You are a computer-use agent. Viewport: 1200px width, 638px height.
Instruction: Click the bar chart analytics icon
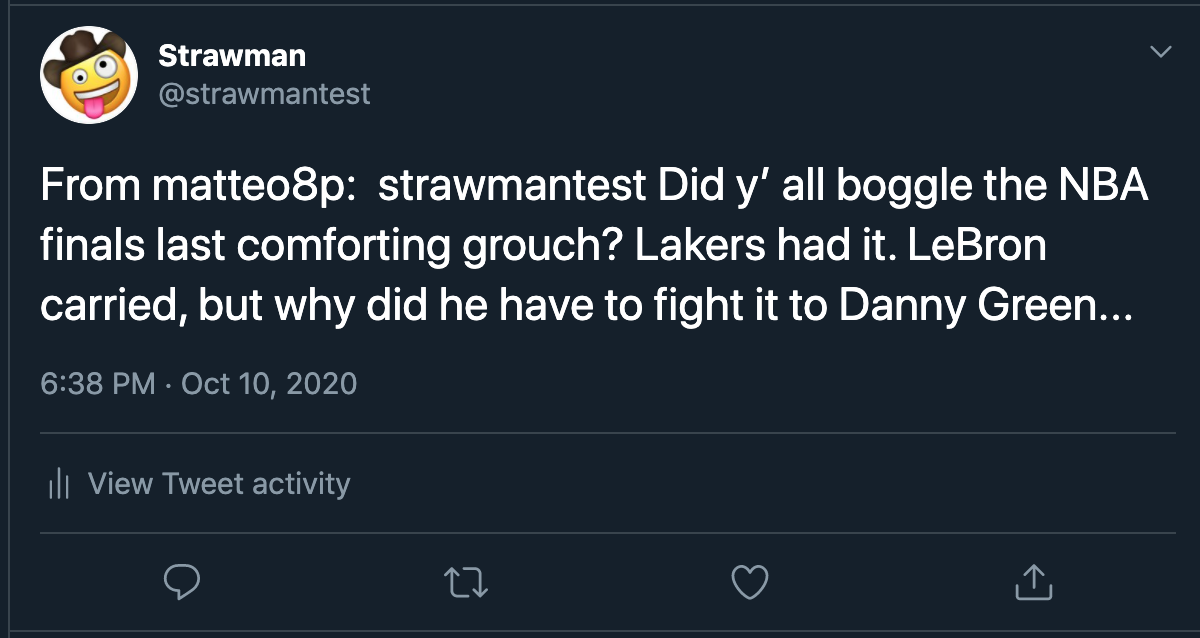(x=59, y=486)
